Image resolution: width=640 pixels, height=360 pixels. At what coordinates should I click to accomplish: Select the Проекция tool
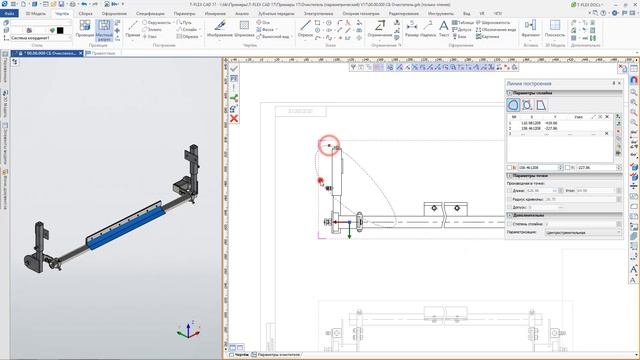85,29
